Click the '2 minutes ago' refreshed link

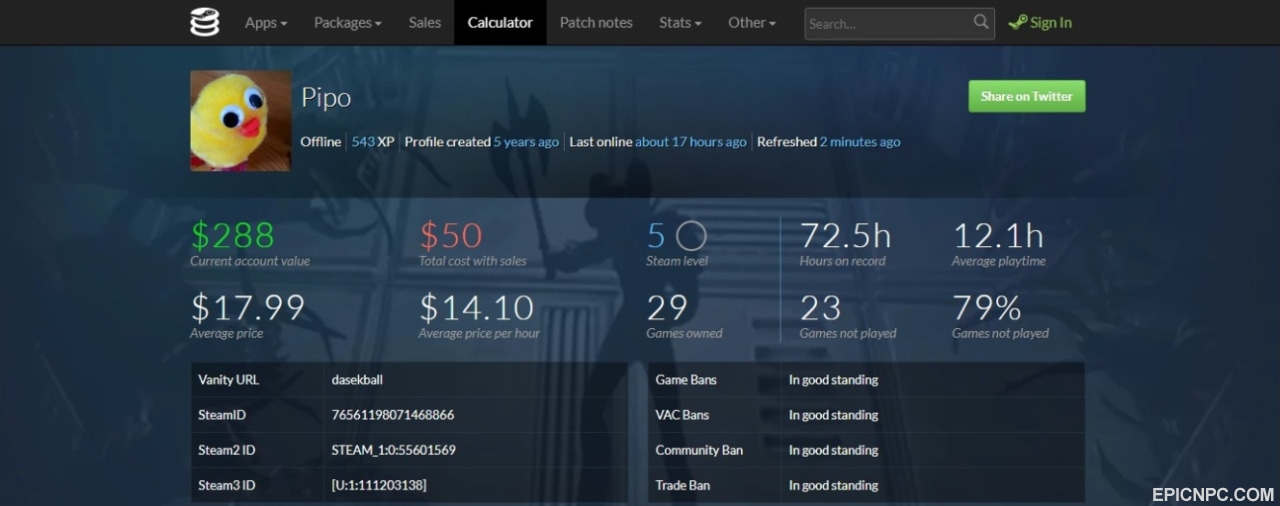click(860, 142)
